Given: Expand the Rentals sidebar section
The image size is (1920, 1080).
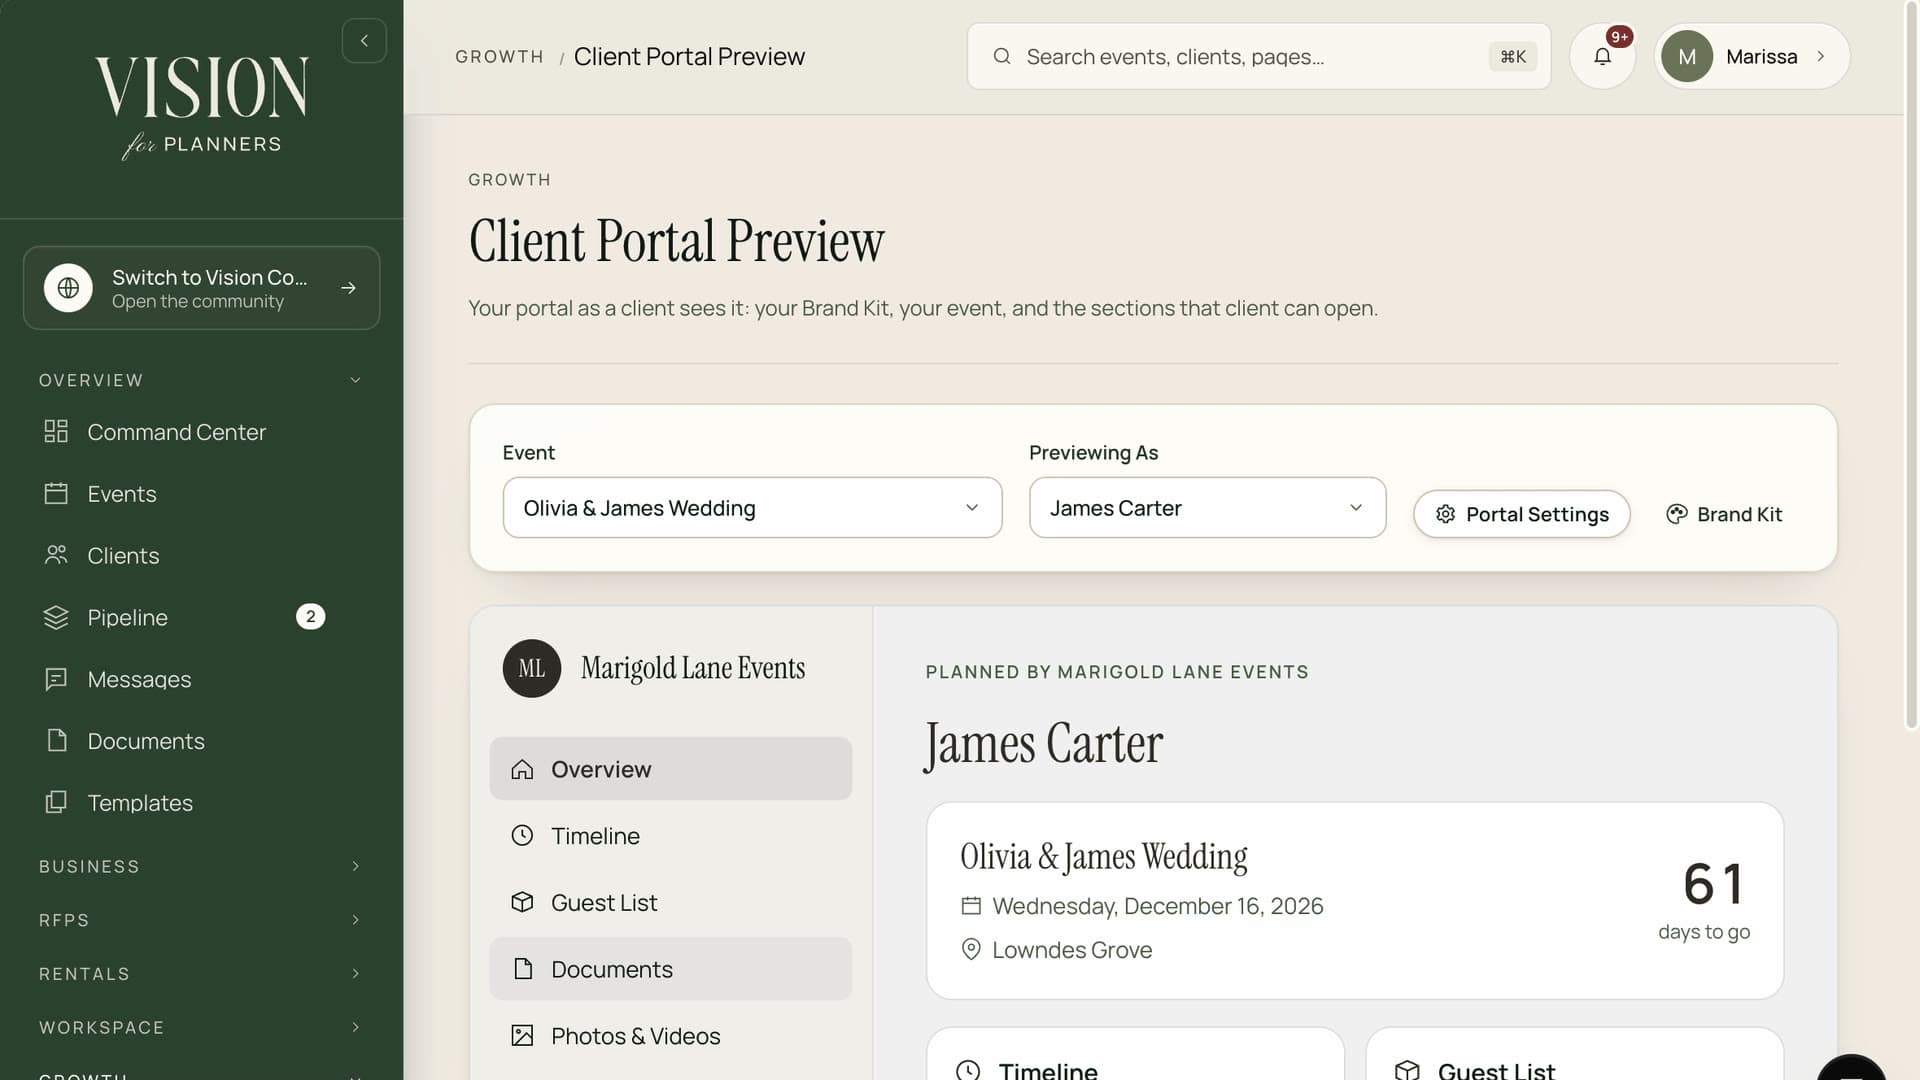Looking at the screenshot, I should point(201,974).
